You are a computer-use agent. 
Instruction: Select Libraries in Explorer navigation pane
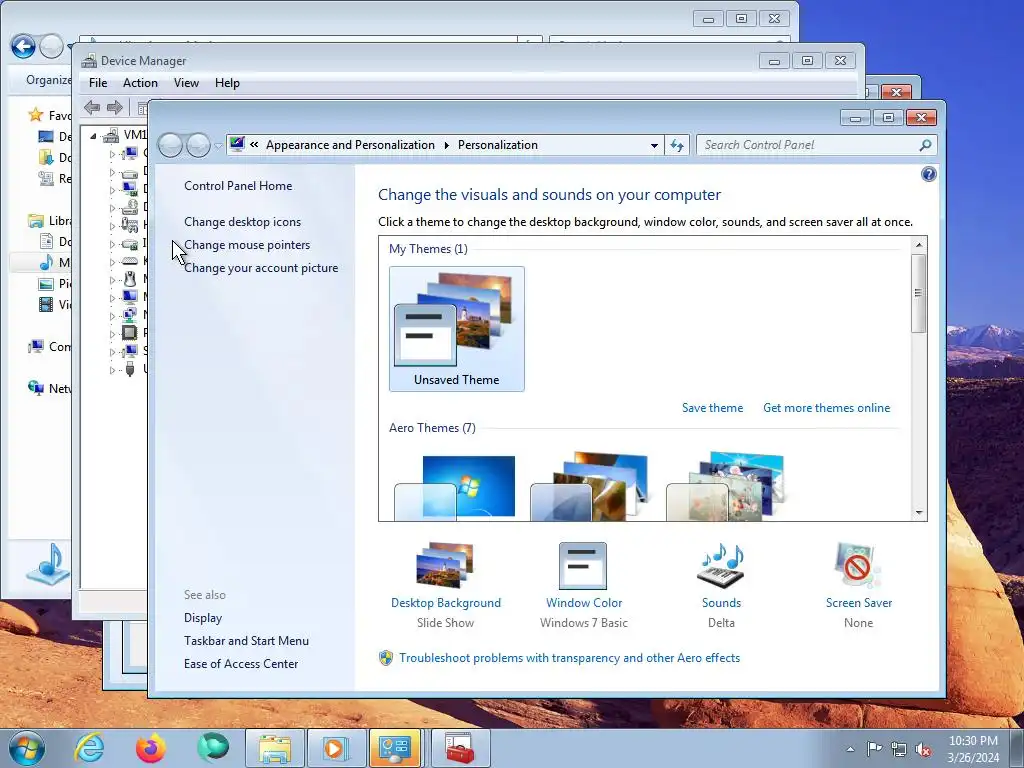point(50,221)
